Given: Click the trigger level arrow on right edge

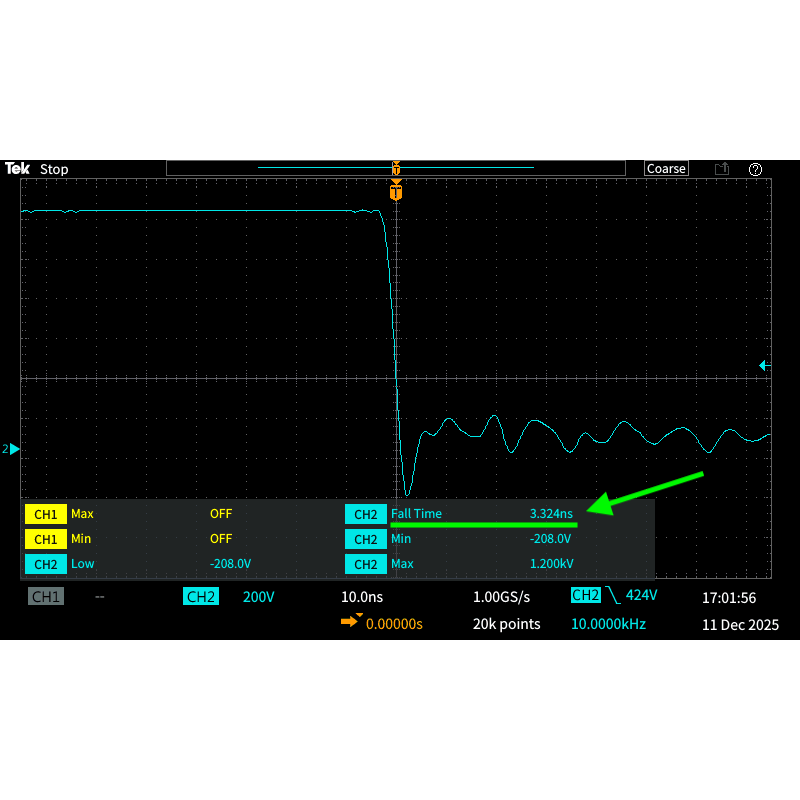Looking at the screenshot, I should tap(764, 366).
